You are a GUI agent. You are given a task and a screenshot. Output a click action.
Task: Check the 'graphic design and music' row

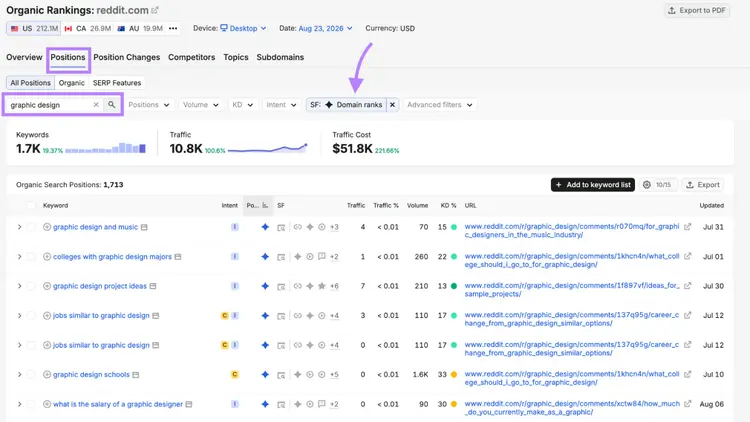(31, 227)
